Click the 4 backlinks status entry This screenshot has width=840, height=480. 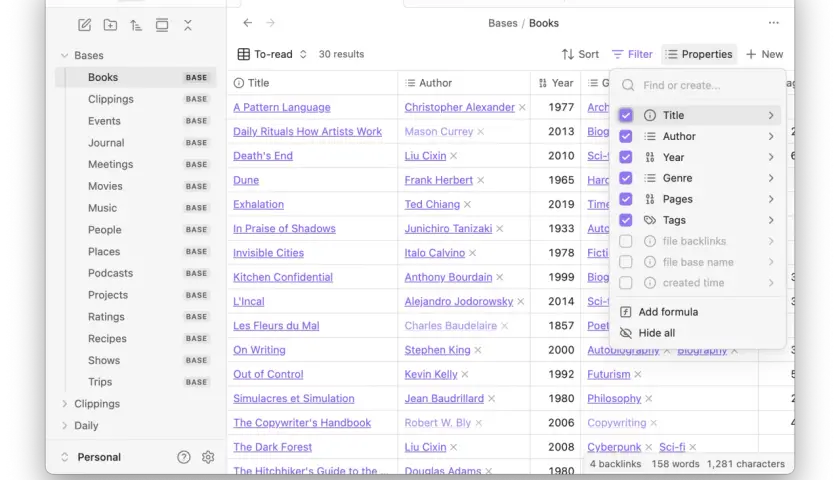(616, 464)
